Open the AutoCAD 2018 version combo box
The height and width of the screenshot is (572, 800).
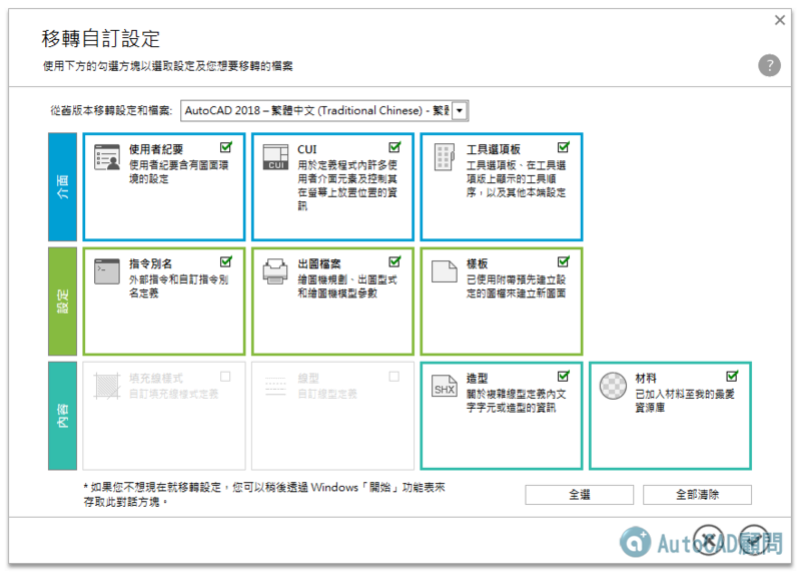tap(324, 110)
